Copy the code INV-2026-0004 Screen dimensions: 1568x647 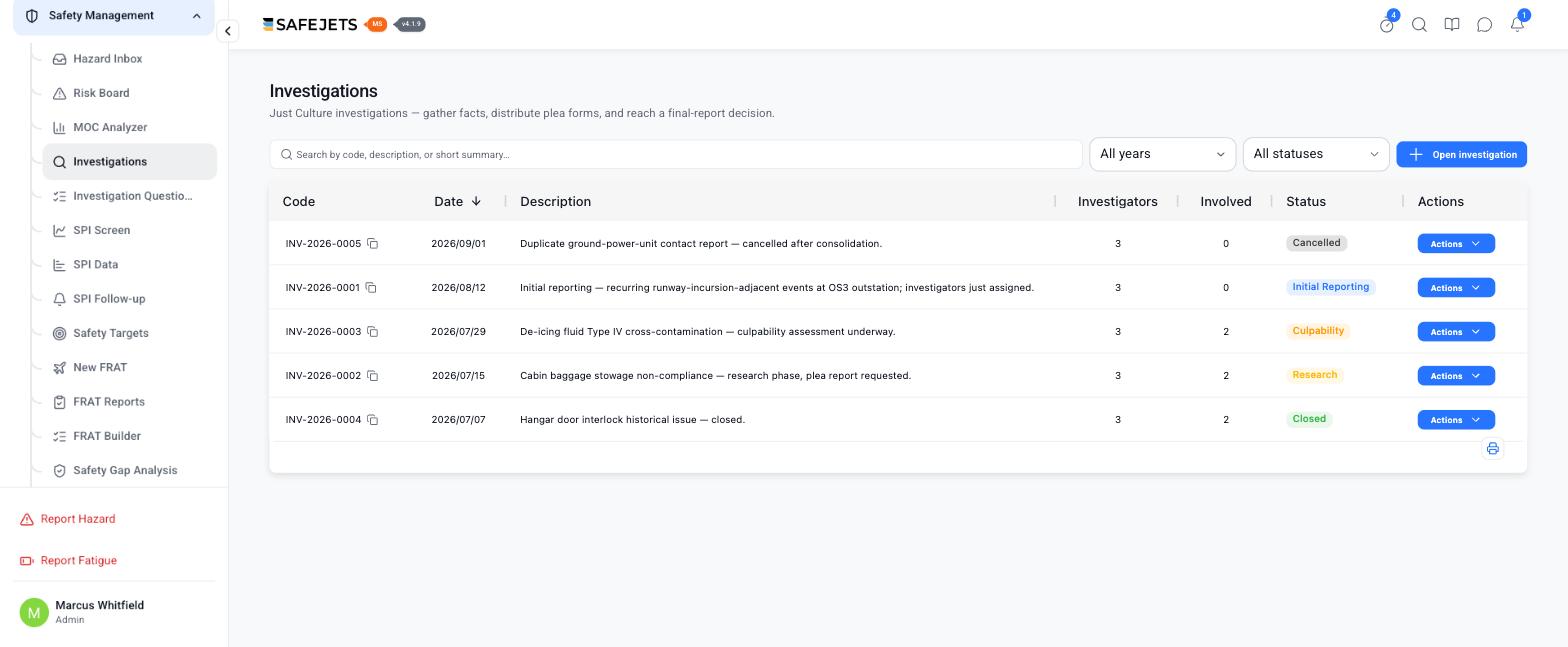372,420
